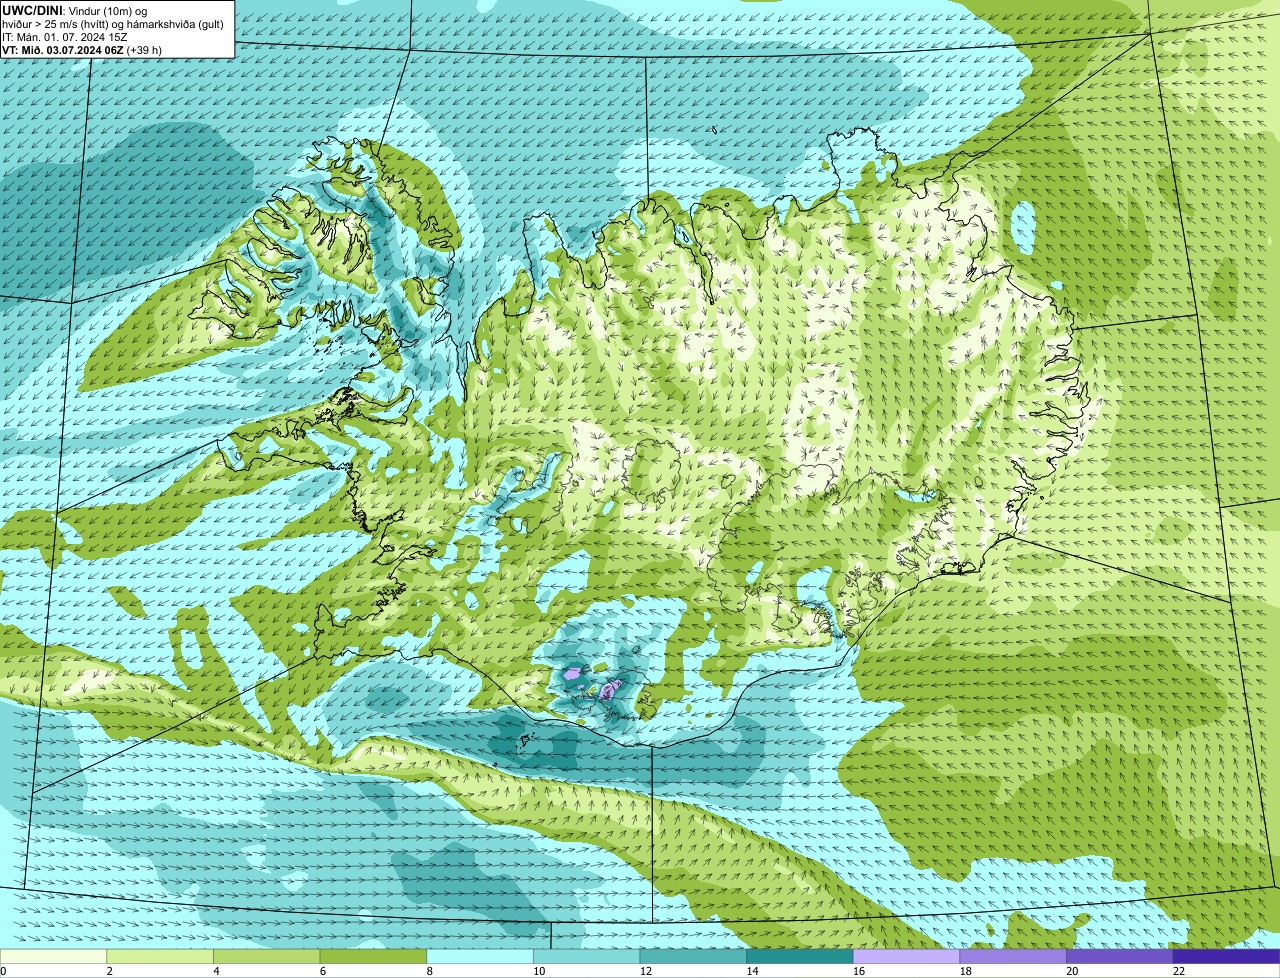Image resolution: width=1280 pixels, height=978 pixels.
Task: Pick the 10–12 m/s legend color swatch
Action: pyautogui.click(x=586, y=956)
